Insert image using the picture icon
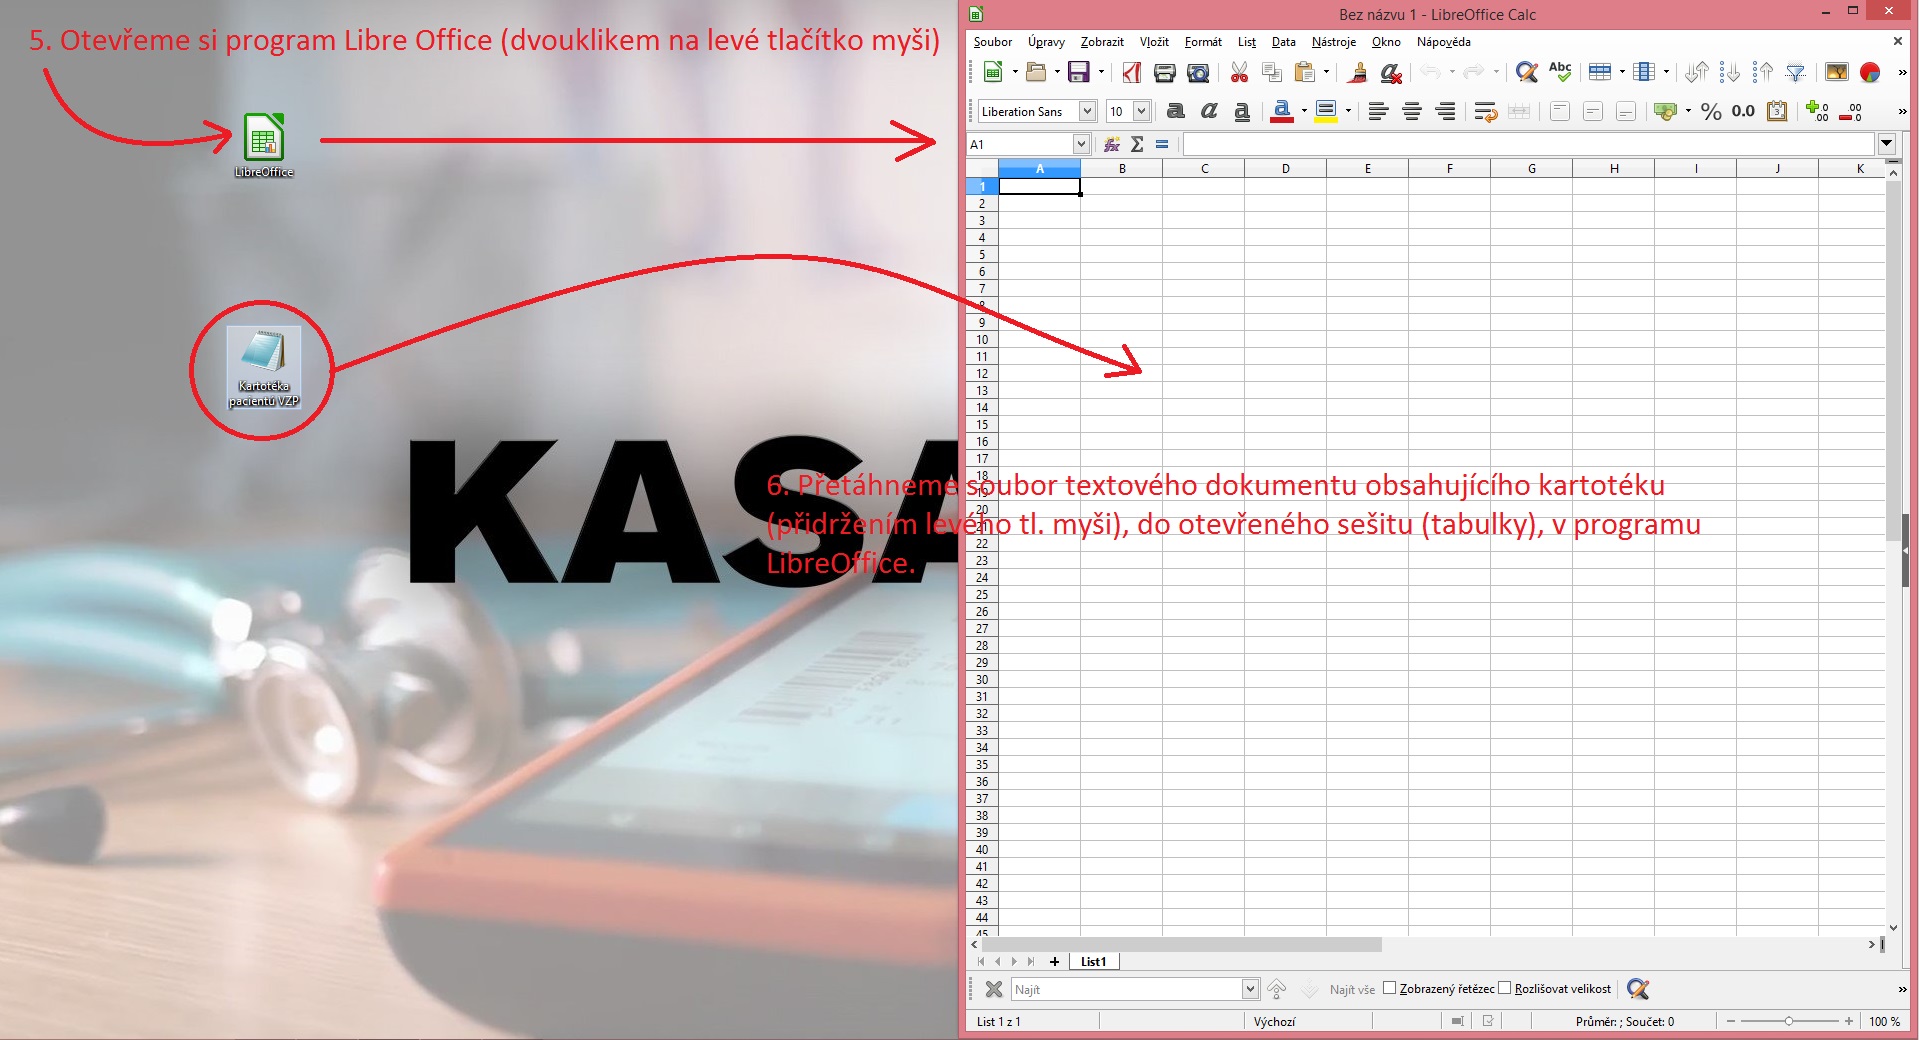1919x1040 pixels. [x=1837, y=72]
